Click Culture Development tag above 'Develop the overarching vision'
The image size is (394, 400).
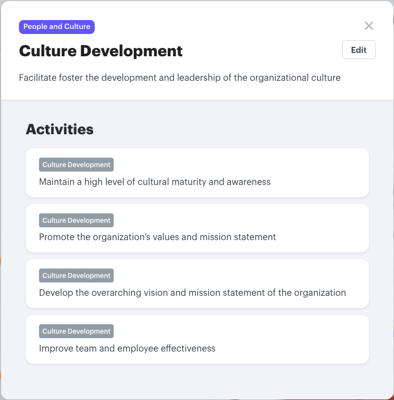point(76,276)
